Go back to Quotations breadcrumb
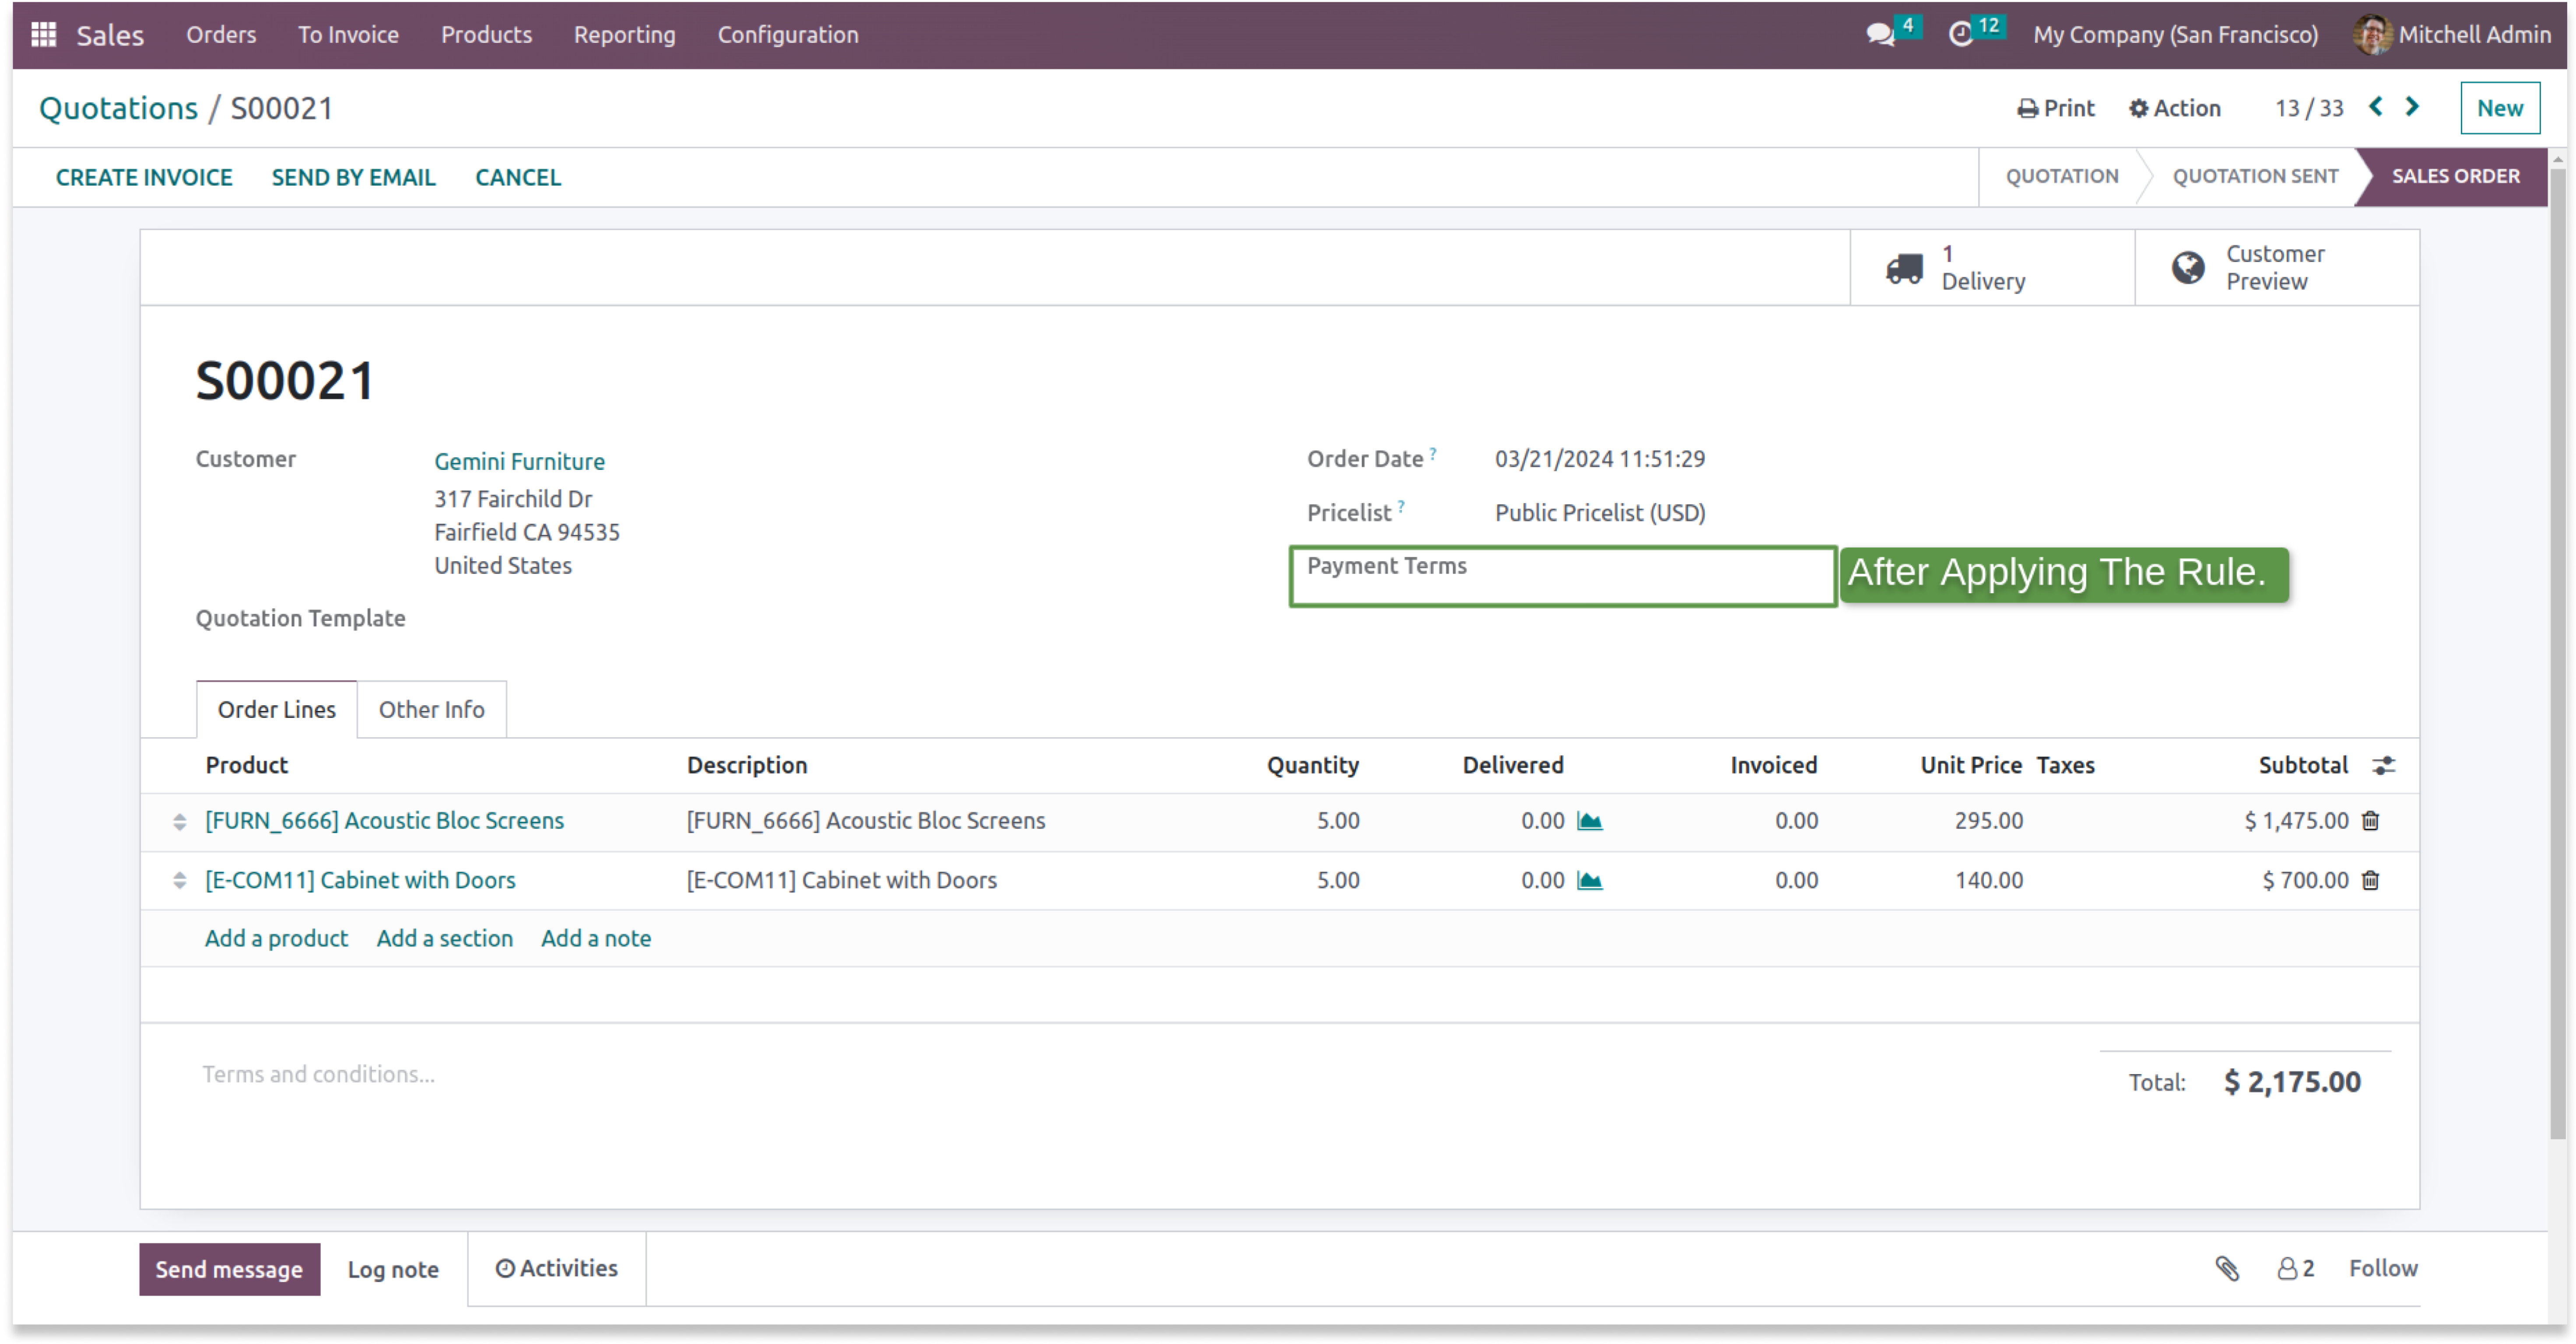2576x1344 pixels. [x=118, y=108]
